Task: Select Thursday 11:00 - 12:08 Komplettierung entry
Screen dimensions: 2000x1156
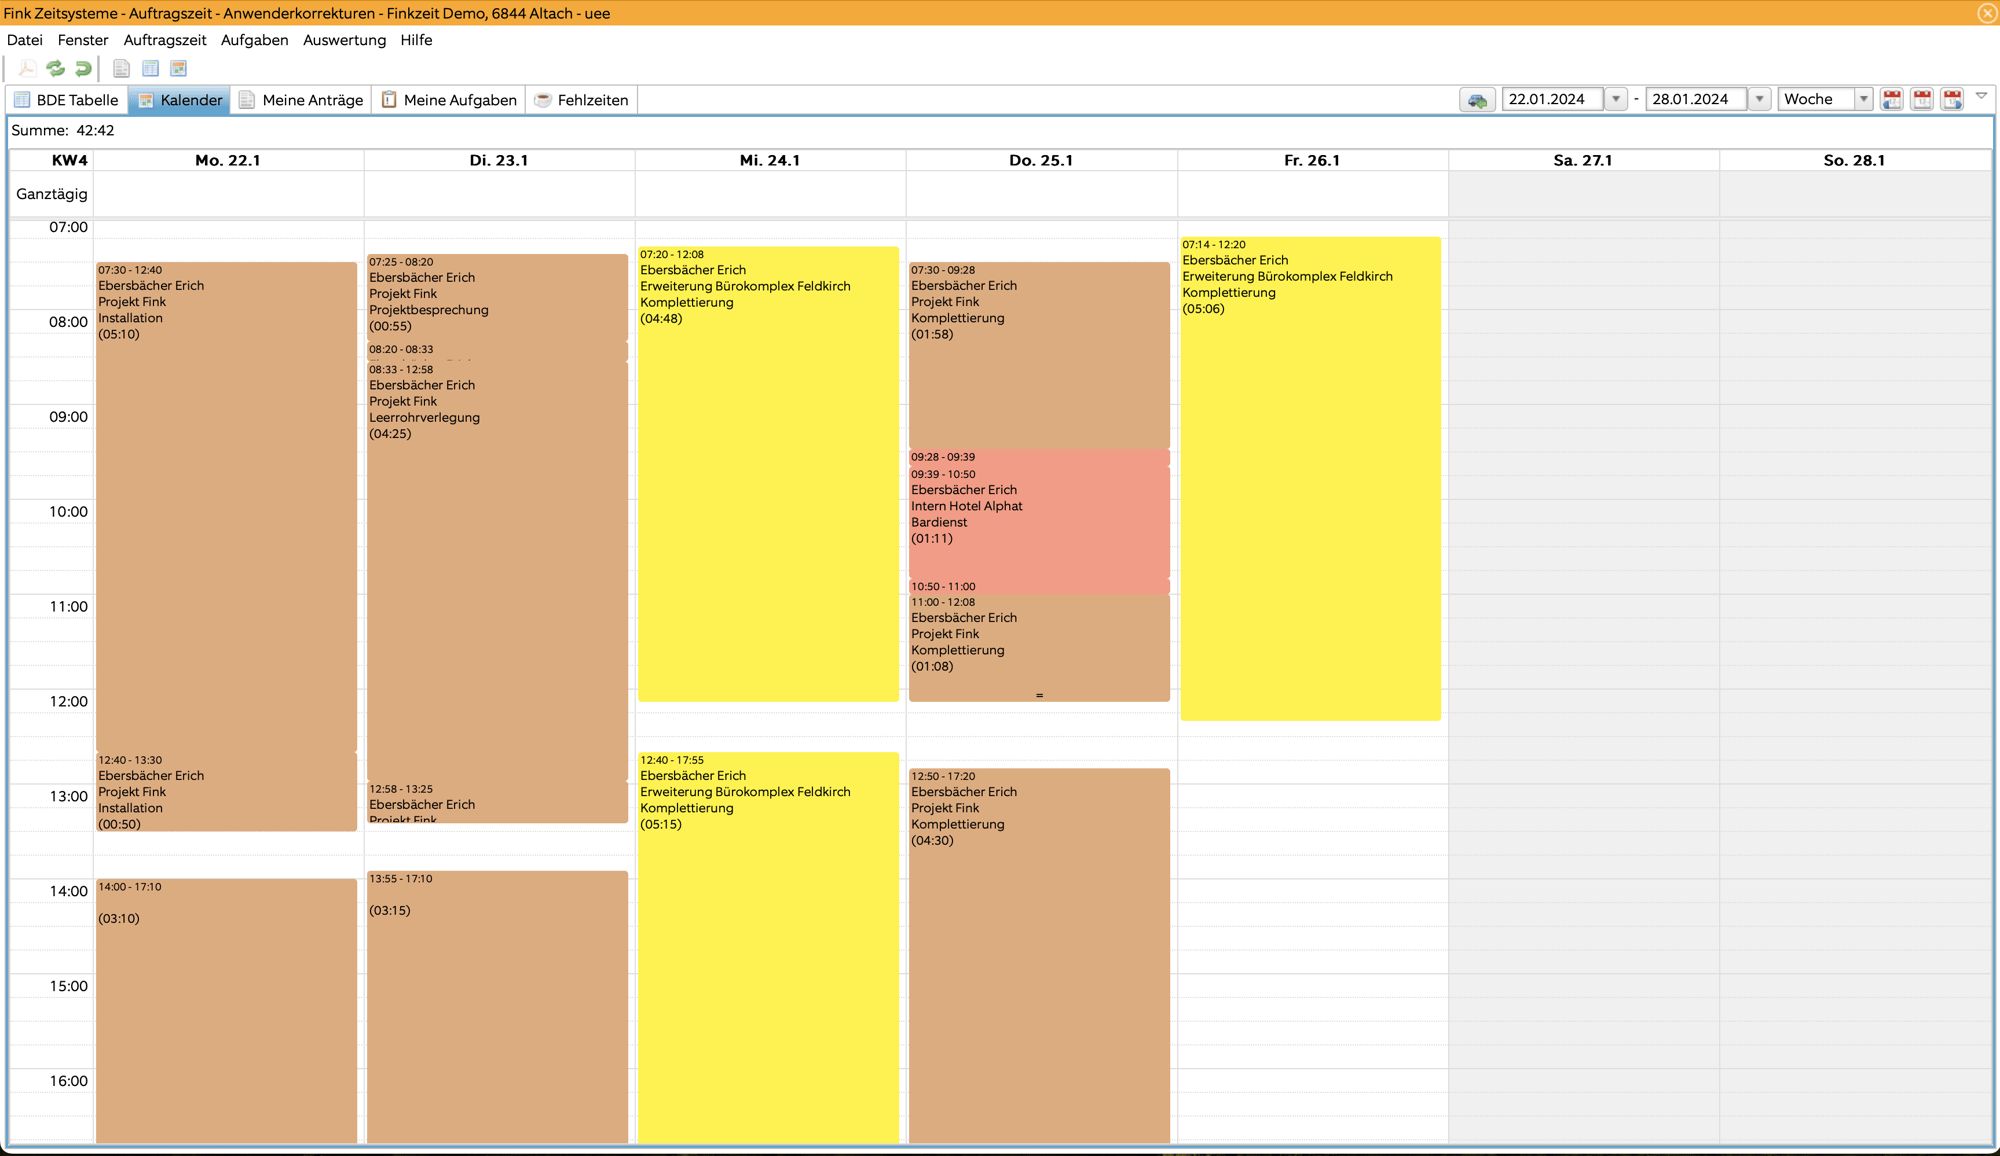Action: [x=1039, y=648]
